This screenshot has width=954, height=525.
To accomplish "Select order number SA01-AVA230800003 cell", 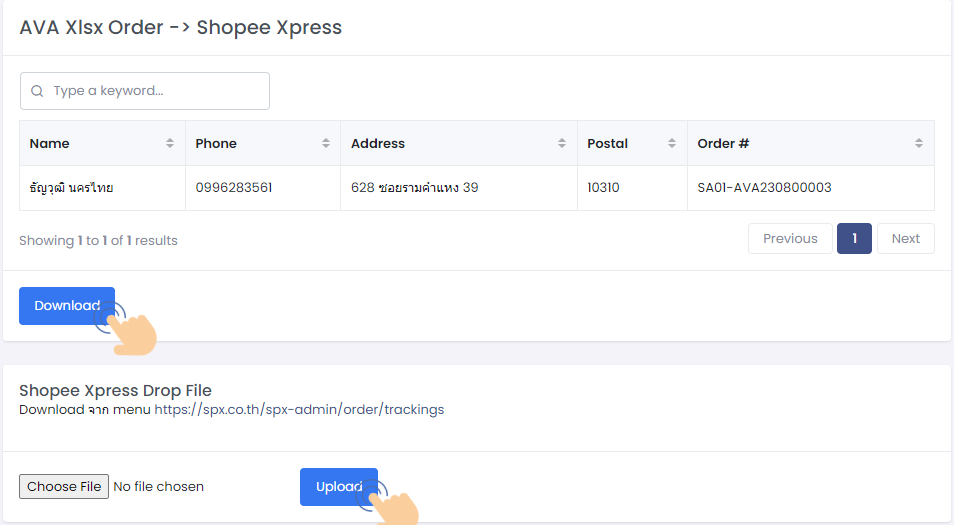I will (x=764, y=188).
